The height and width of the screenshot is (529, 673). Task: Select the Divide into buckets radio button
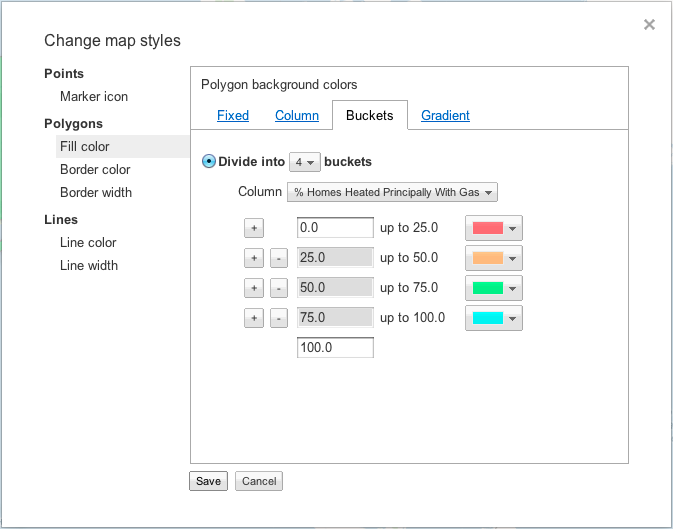point(209,161)
